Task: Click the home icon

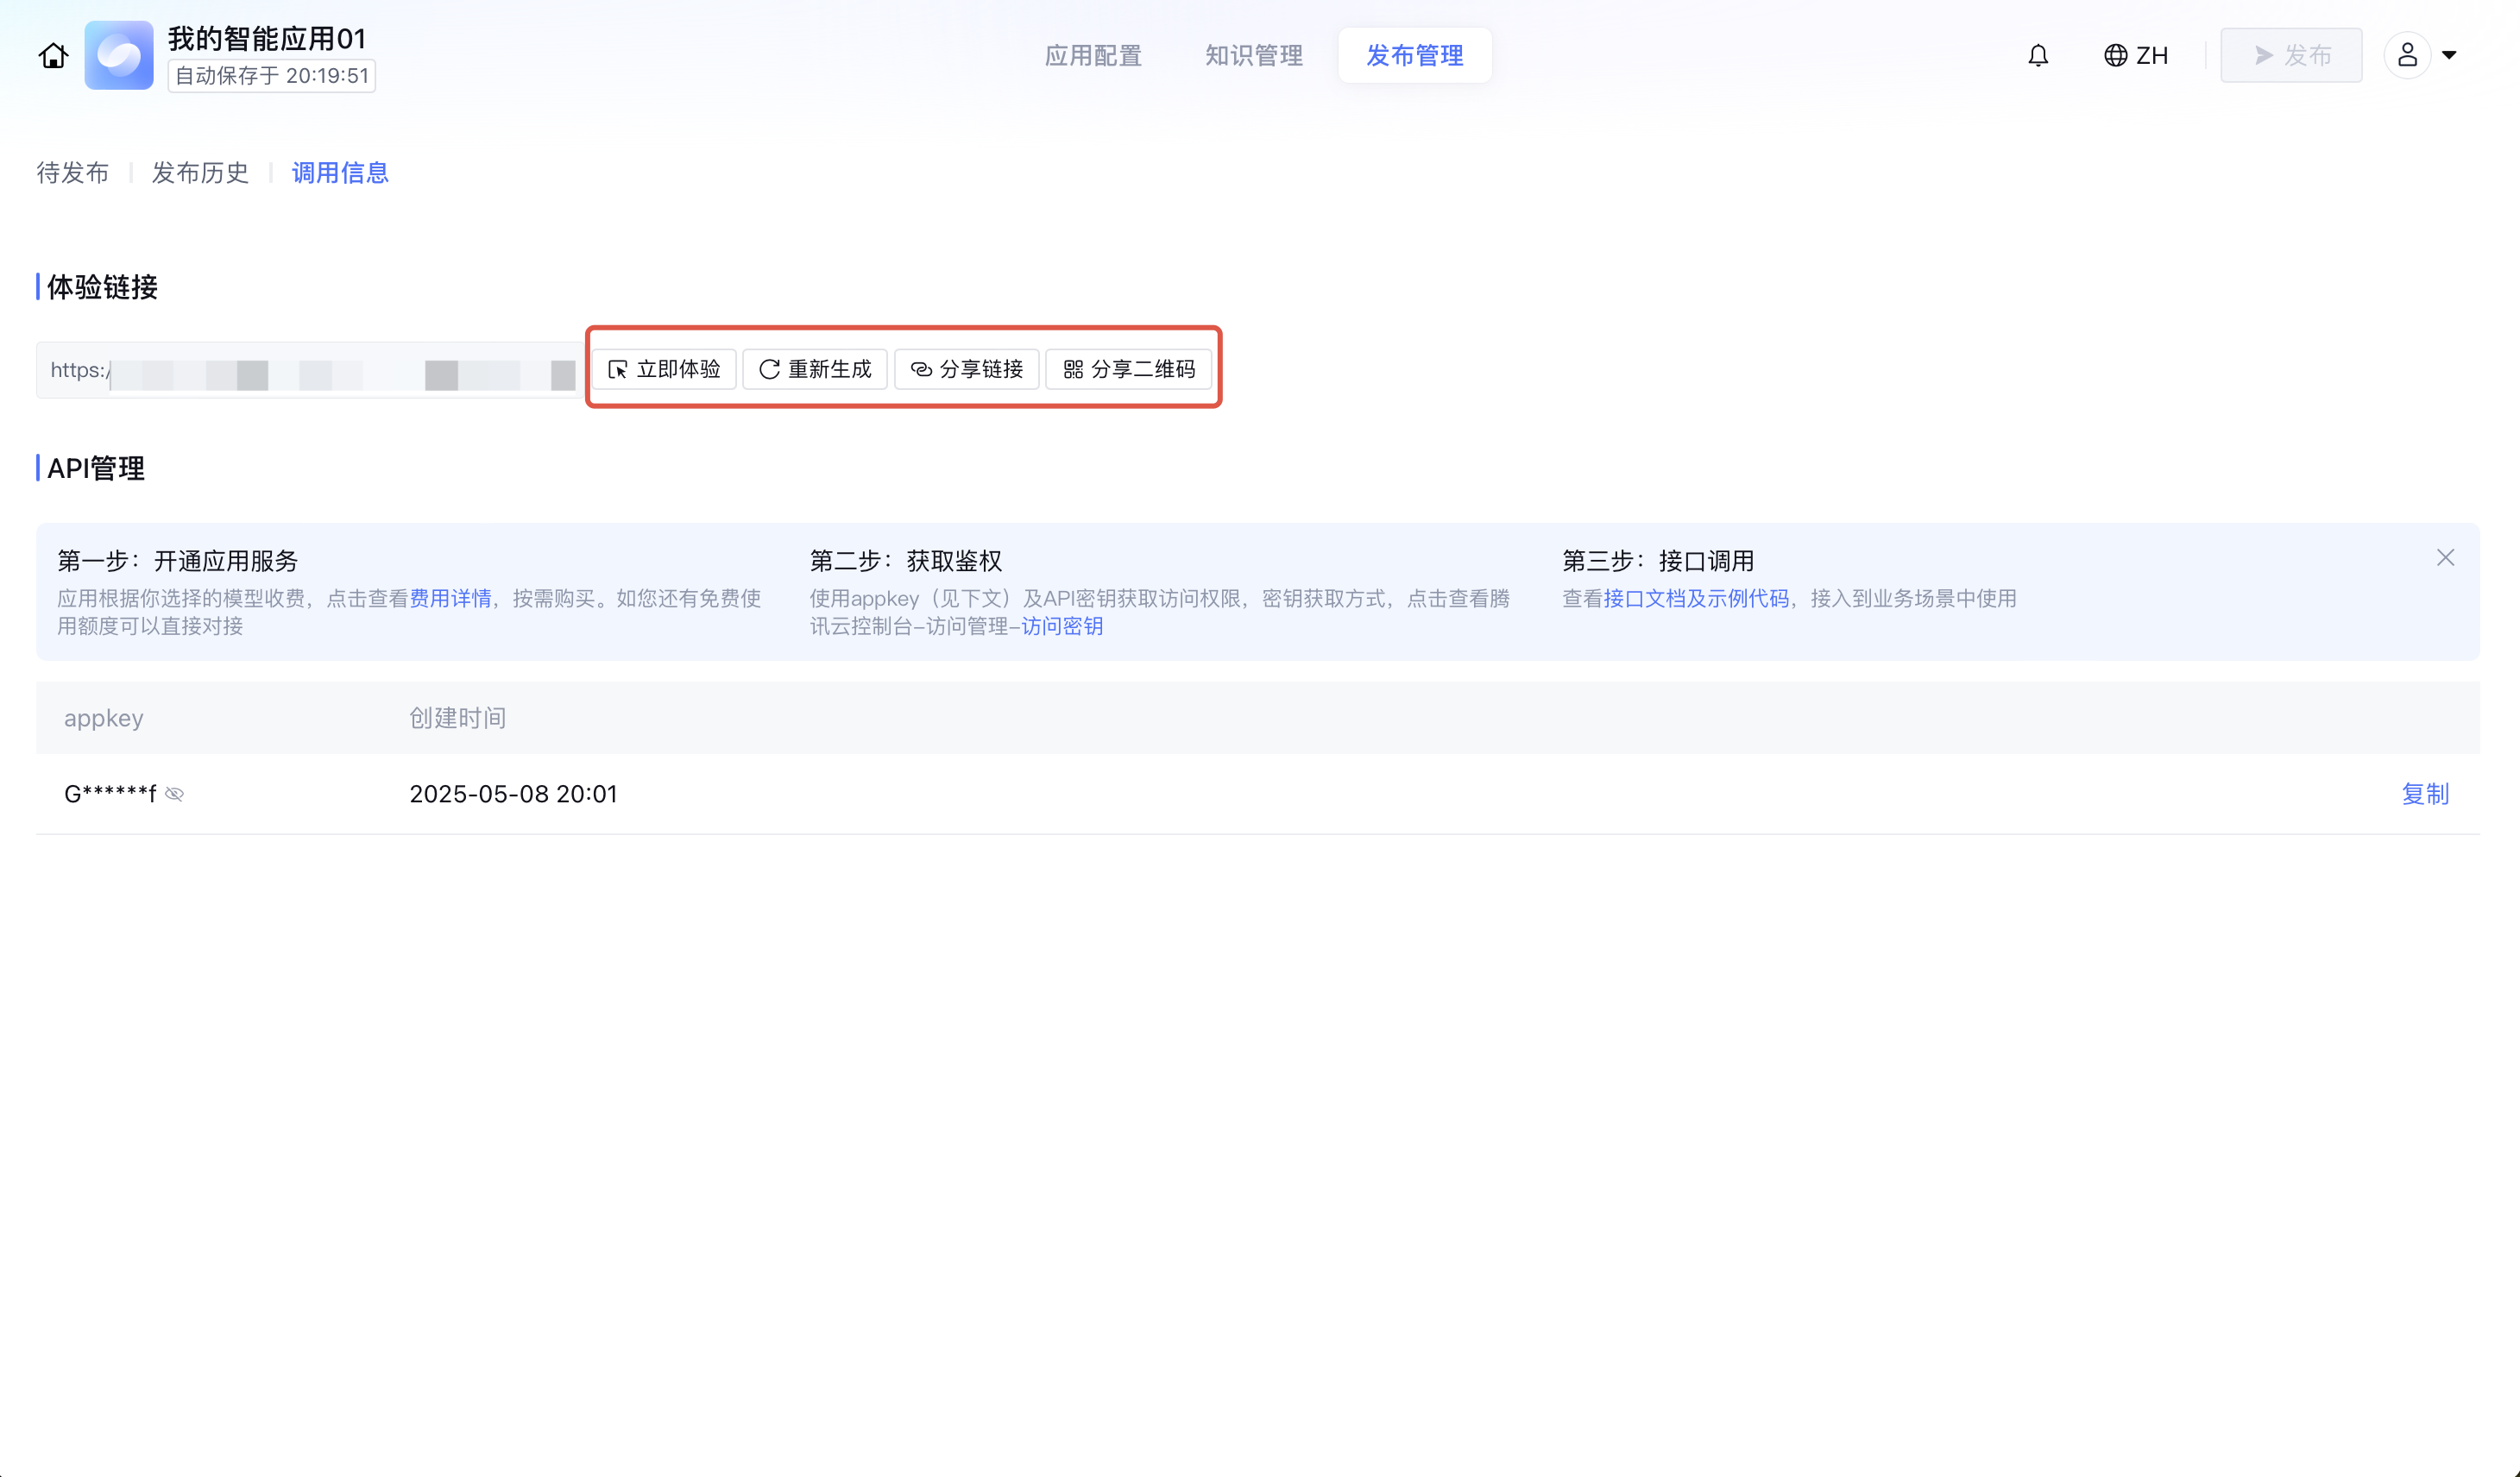Action: (54, 56)
